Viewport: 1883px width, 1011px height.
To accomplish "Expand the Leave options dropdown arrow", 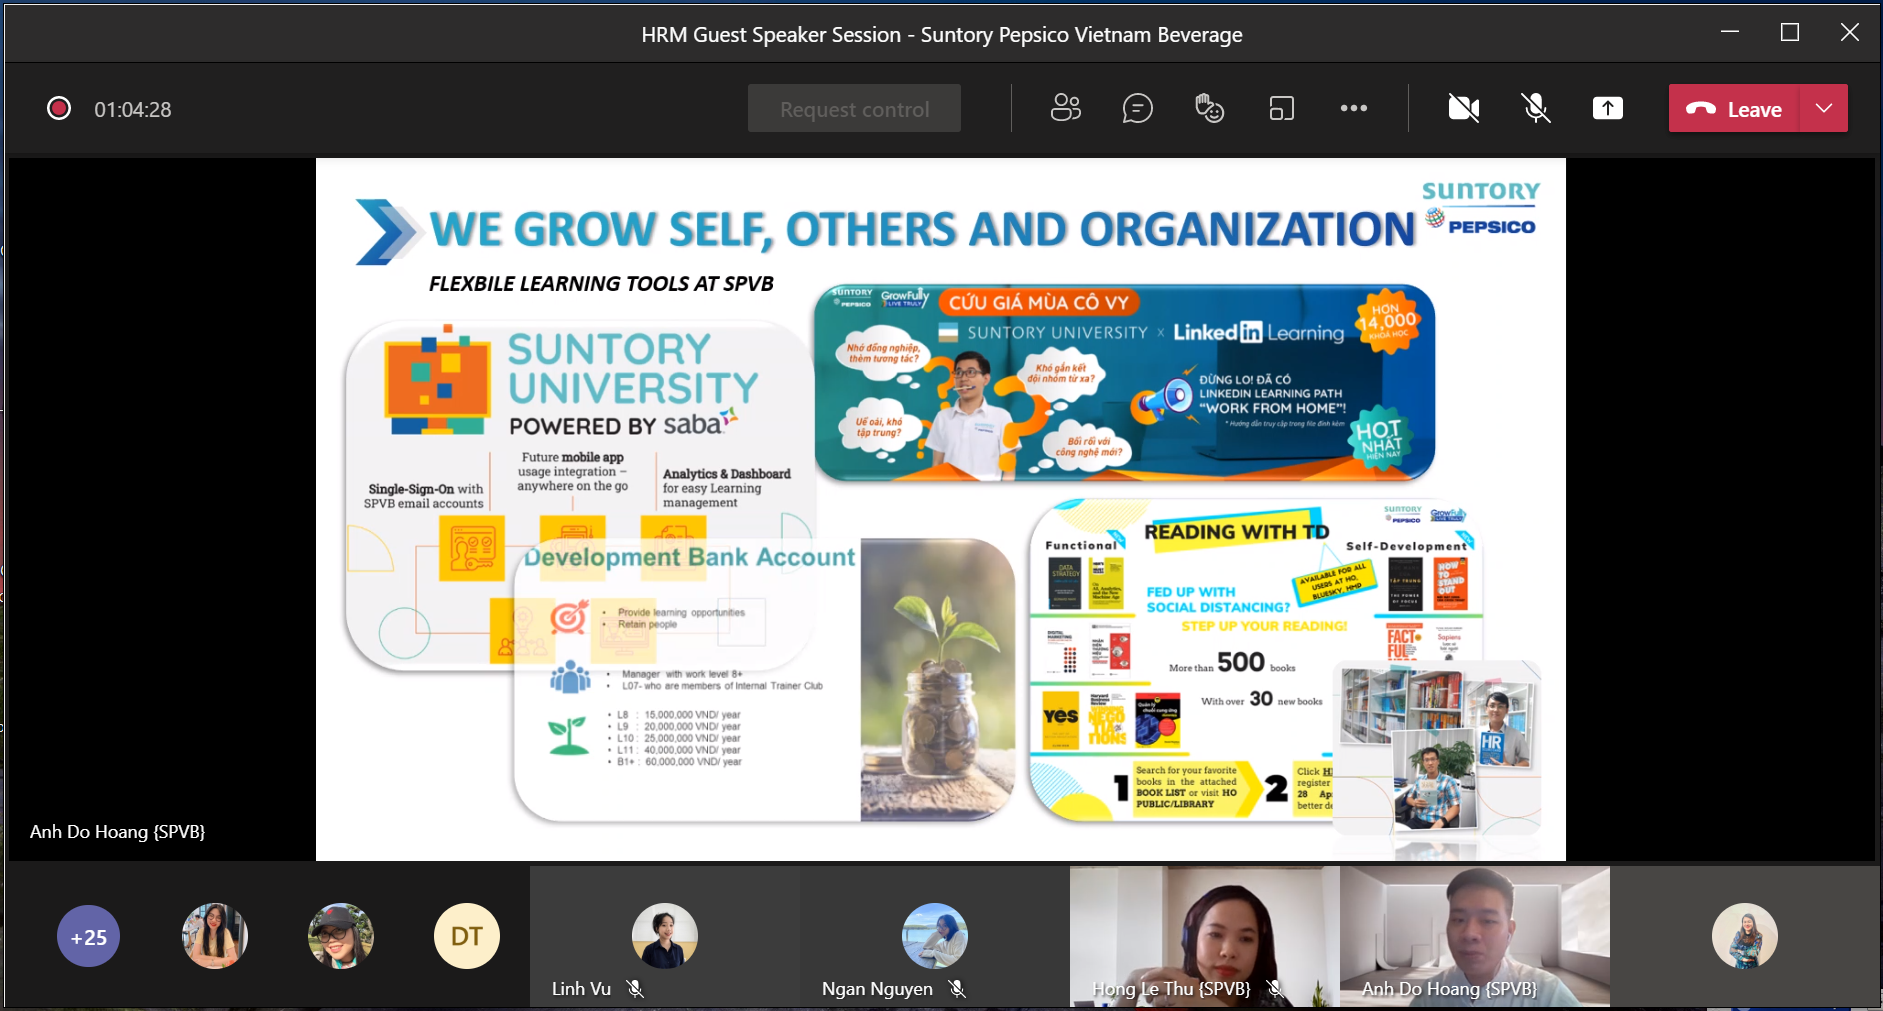I will [1824, 108].
